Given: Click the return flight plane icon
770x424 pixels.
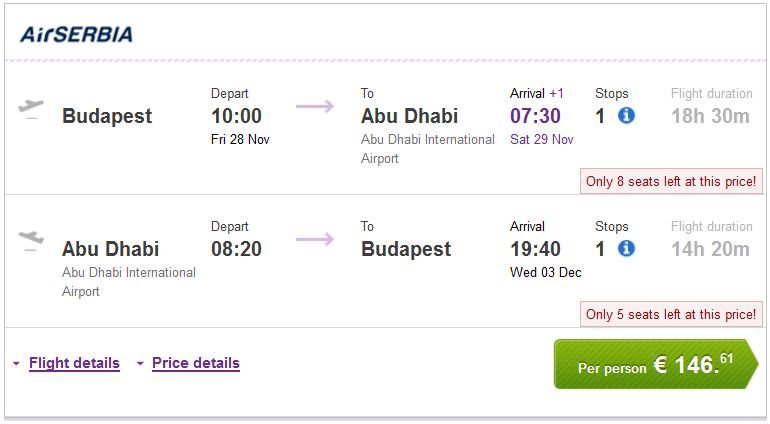Looking at the screenshot, I should (31, 240).
